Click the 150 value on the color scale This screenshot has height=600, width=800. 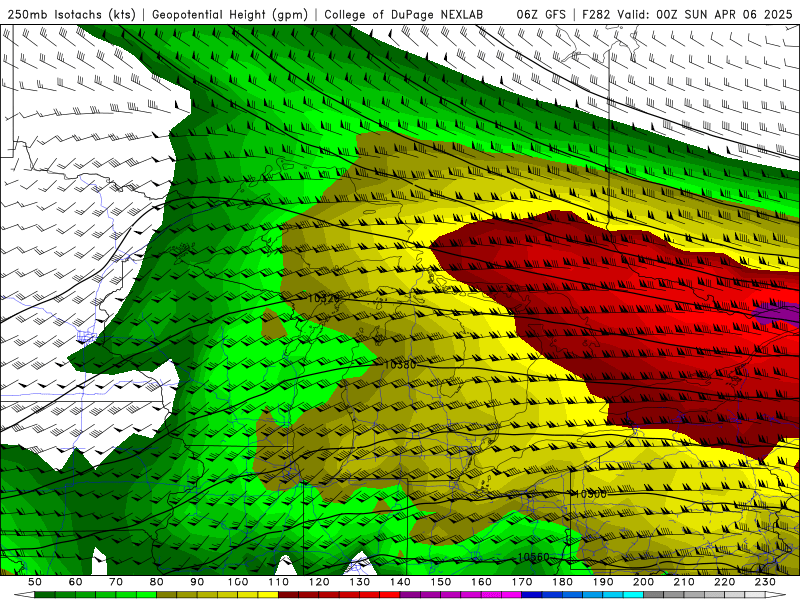tap(441, 582)
